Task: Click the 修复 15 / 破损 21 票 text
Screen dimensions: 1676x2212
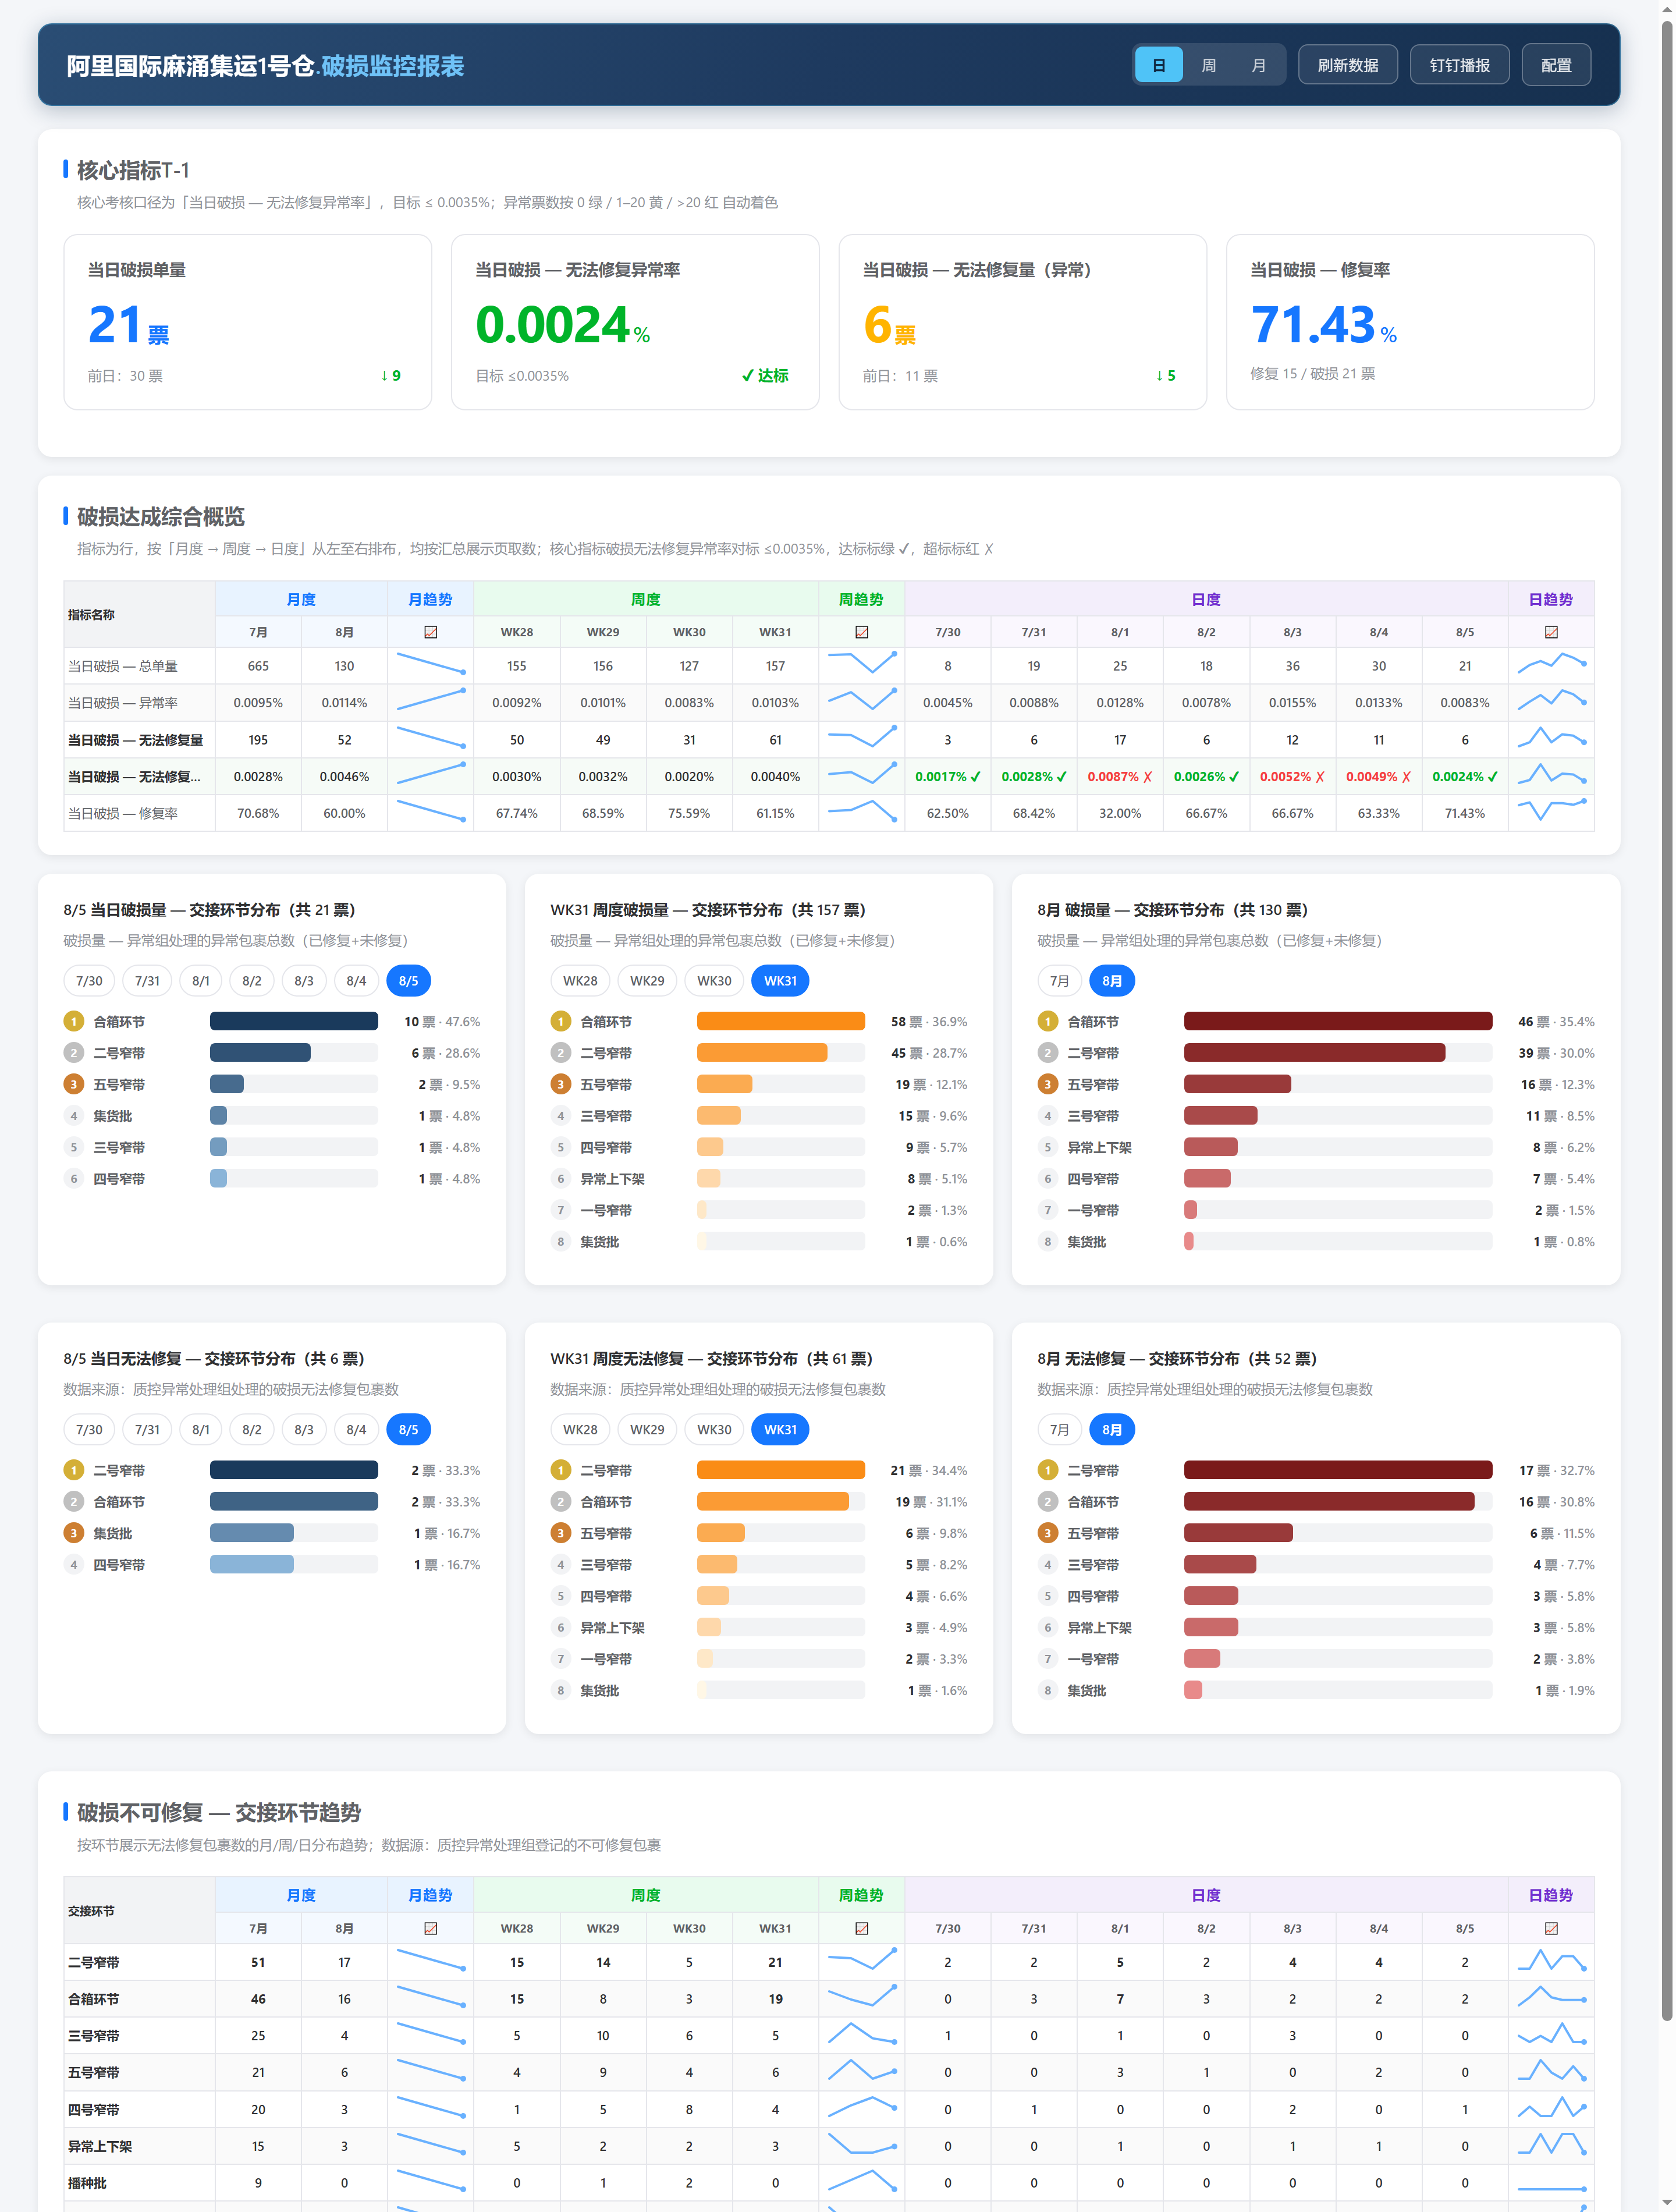Action: click(x=1312, y=374)
